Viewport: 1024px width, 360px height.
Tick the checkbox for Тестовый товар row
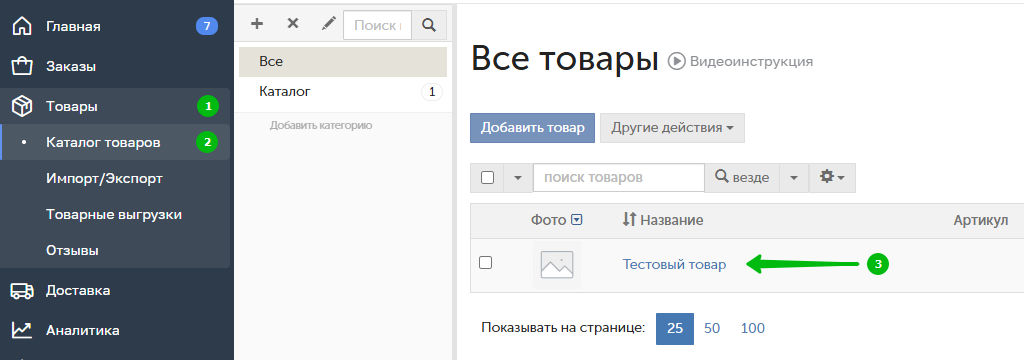(485, 263)
